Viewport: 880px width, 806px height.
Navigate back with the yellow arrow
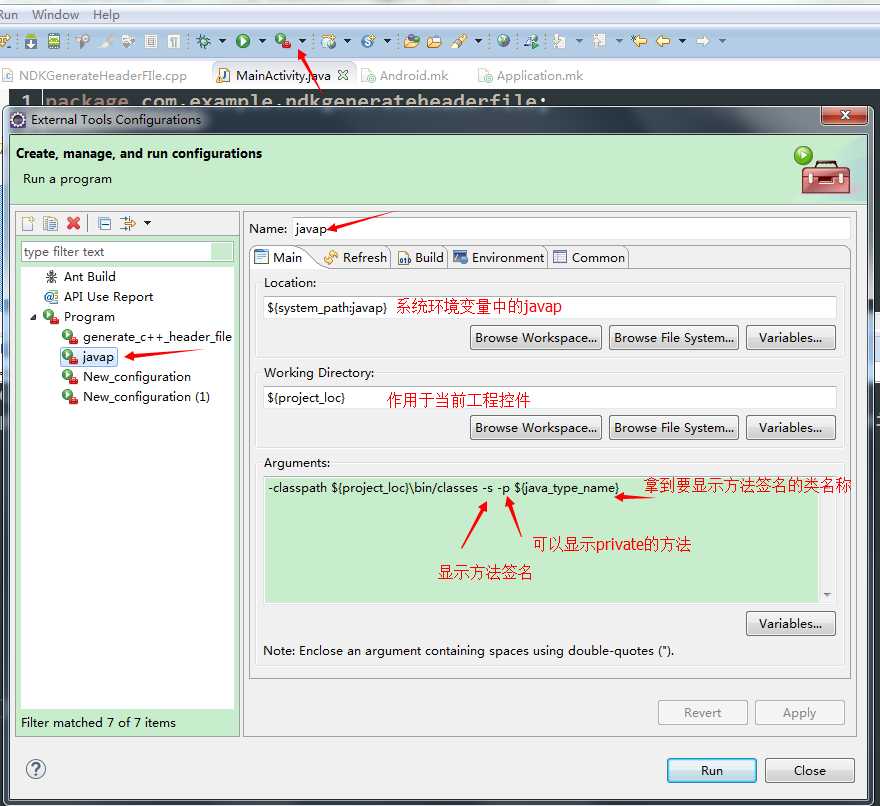pyautogui.click(x=663, y=41)
